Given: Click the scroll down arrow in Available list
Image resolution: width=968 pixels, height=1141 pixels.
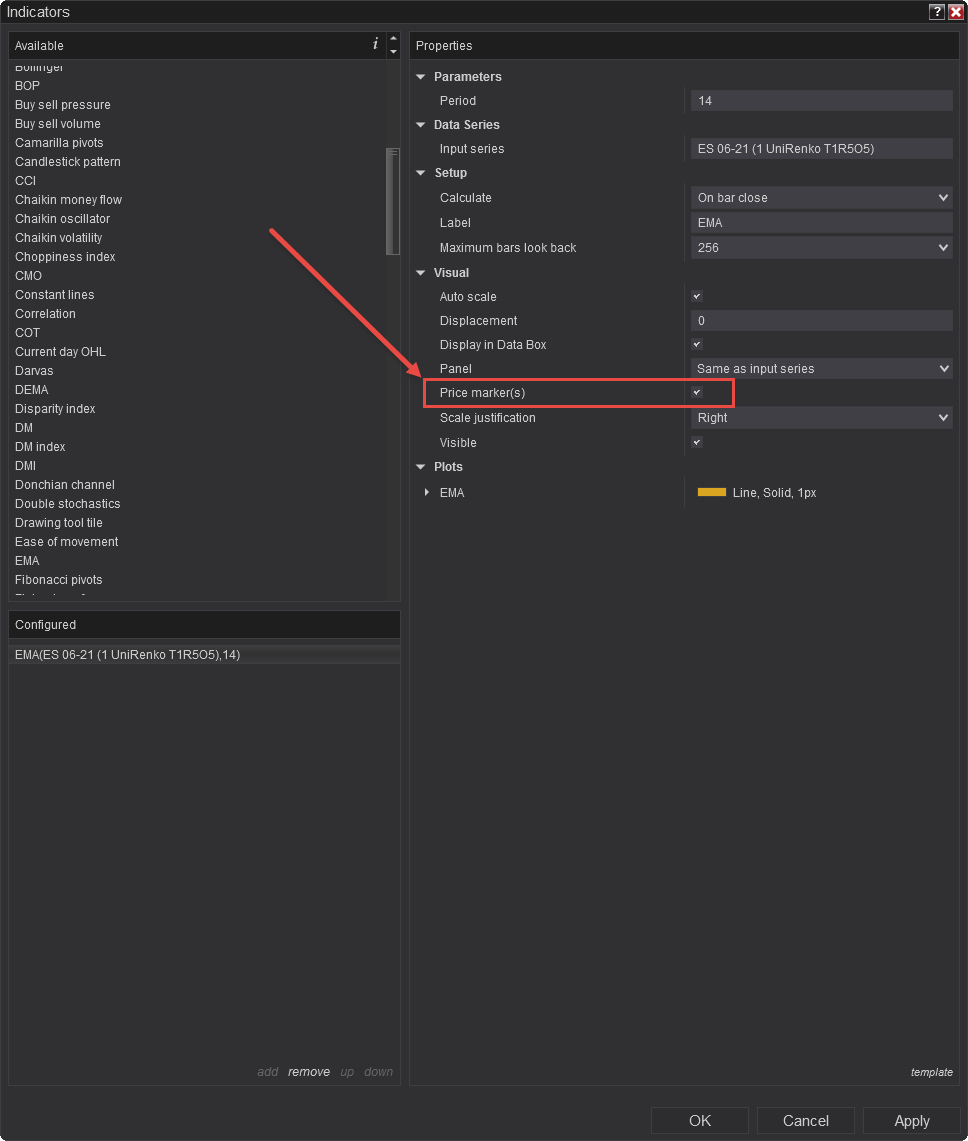Looking at the screenshot, I should click(x=393, y=51).
